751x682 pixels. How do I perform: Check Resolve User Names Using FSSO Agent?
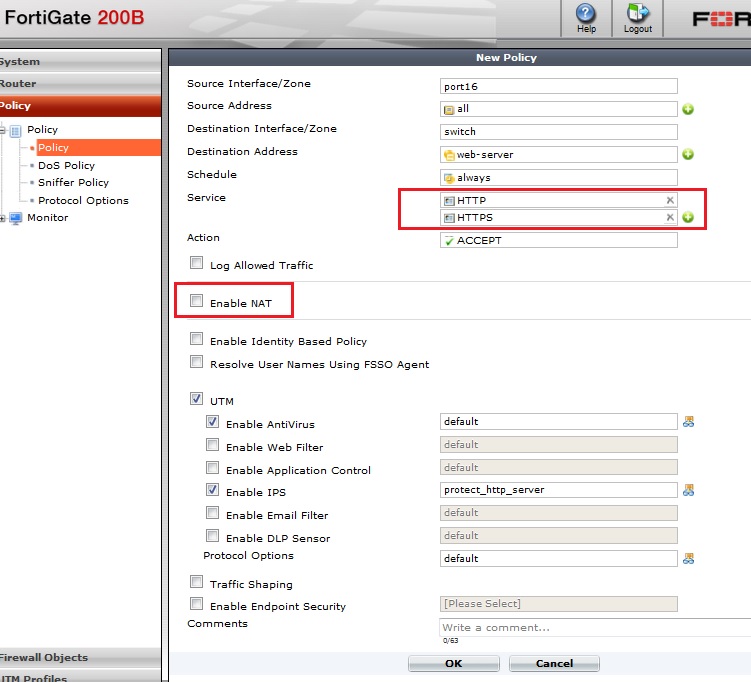point(196,362)
